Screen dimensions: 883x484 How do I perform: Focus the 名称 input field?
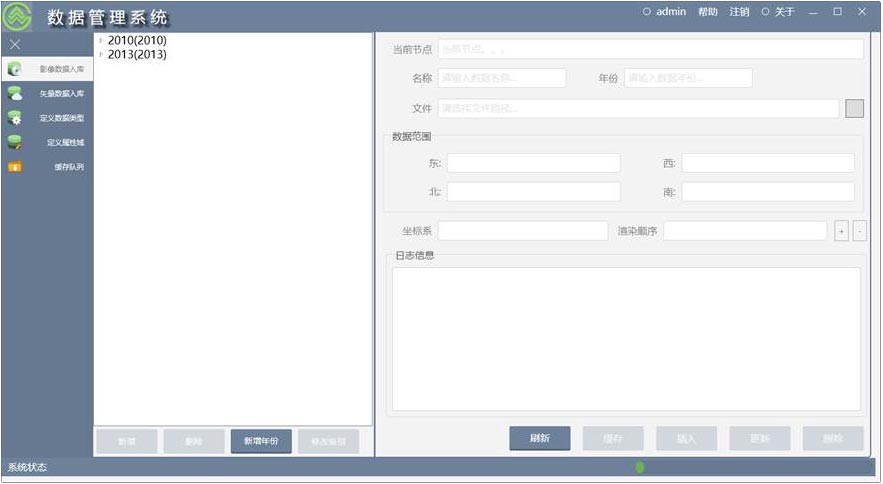tap(502, 78)
